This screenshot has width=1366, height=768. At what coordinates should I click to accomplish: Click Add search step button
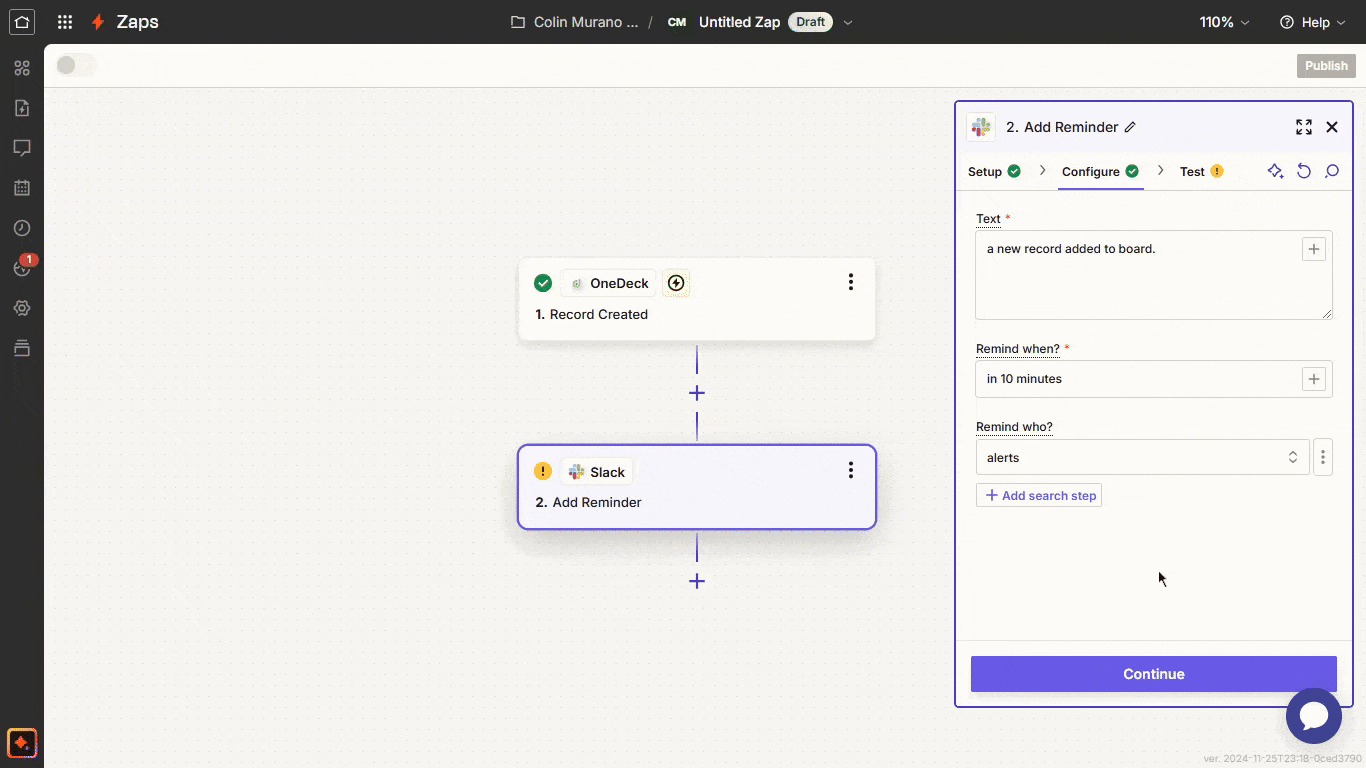pos(1039,495)
